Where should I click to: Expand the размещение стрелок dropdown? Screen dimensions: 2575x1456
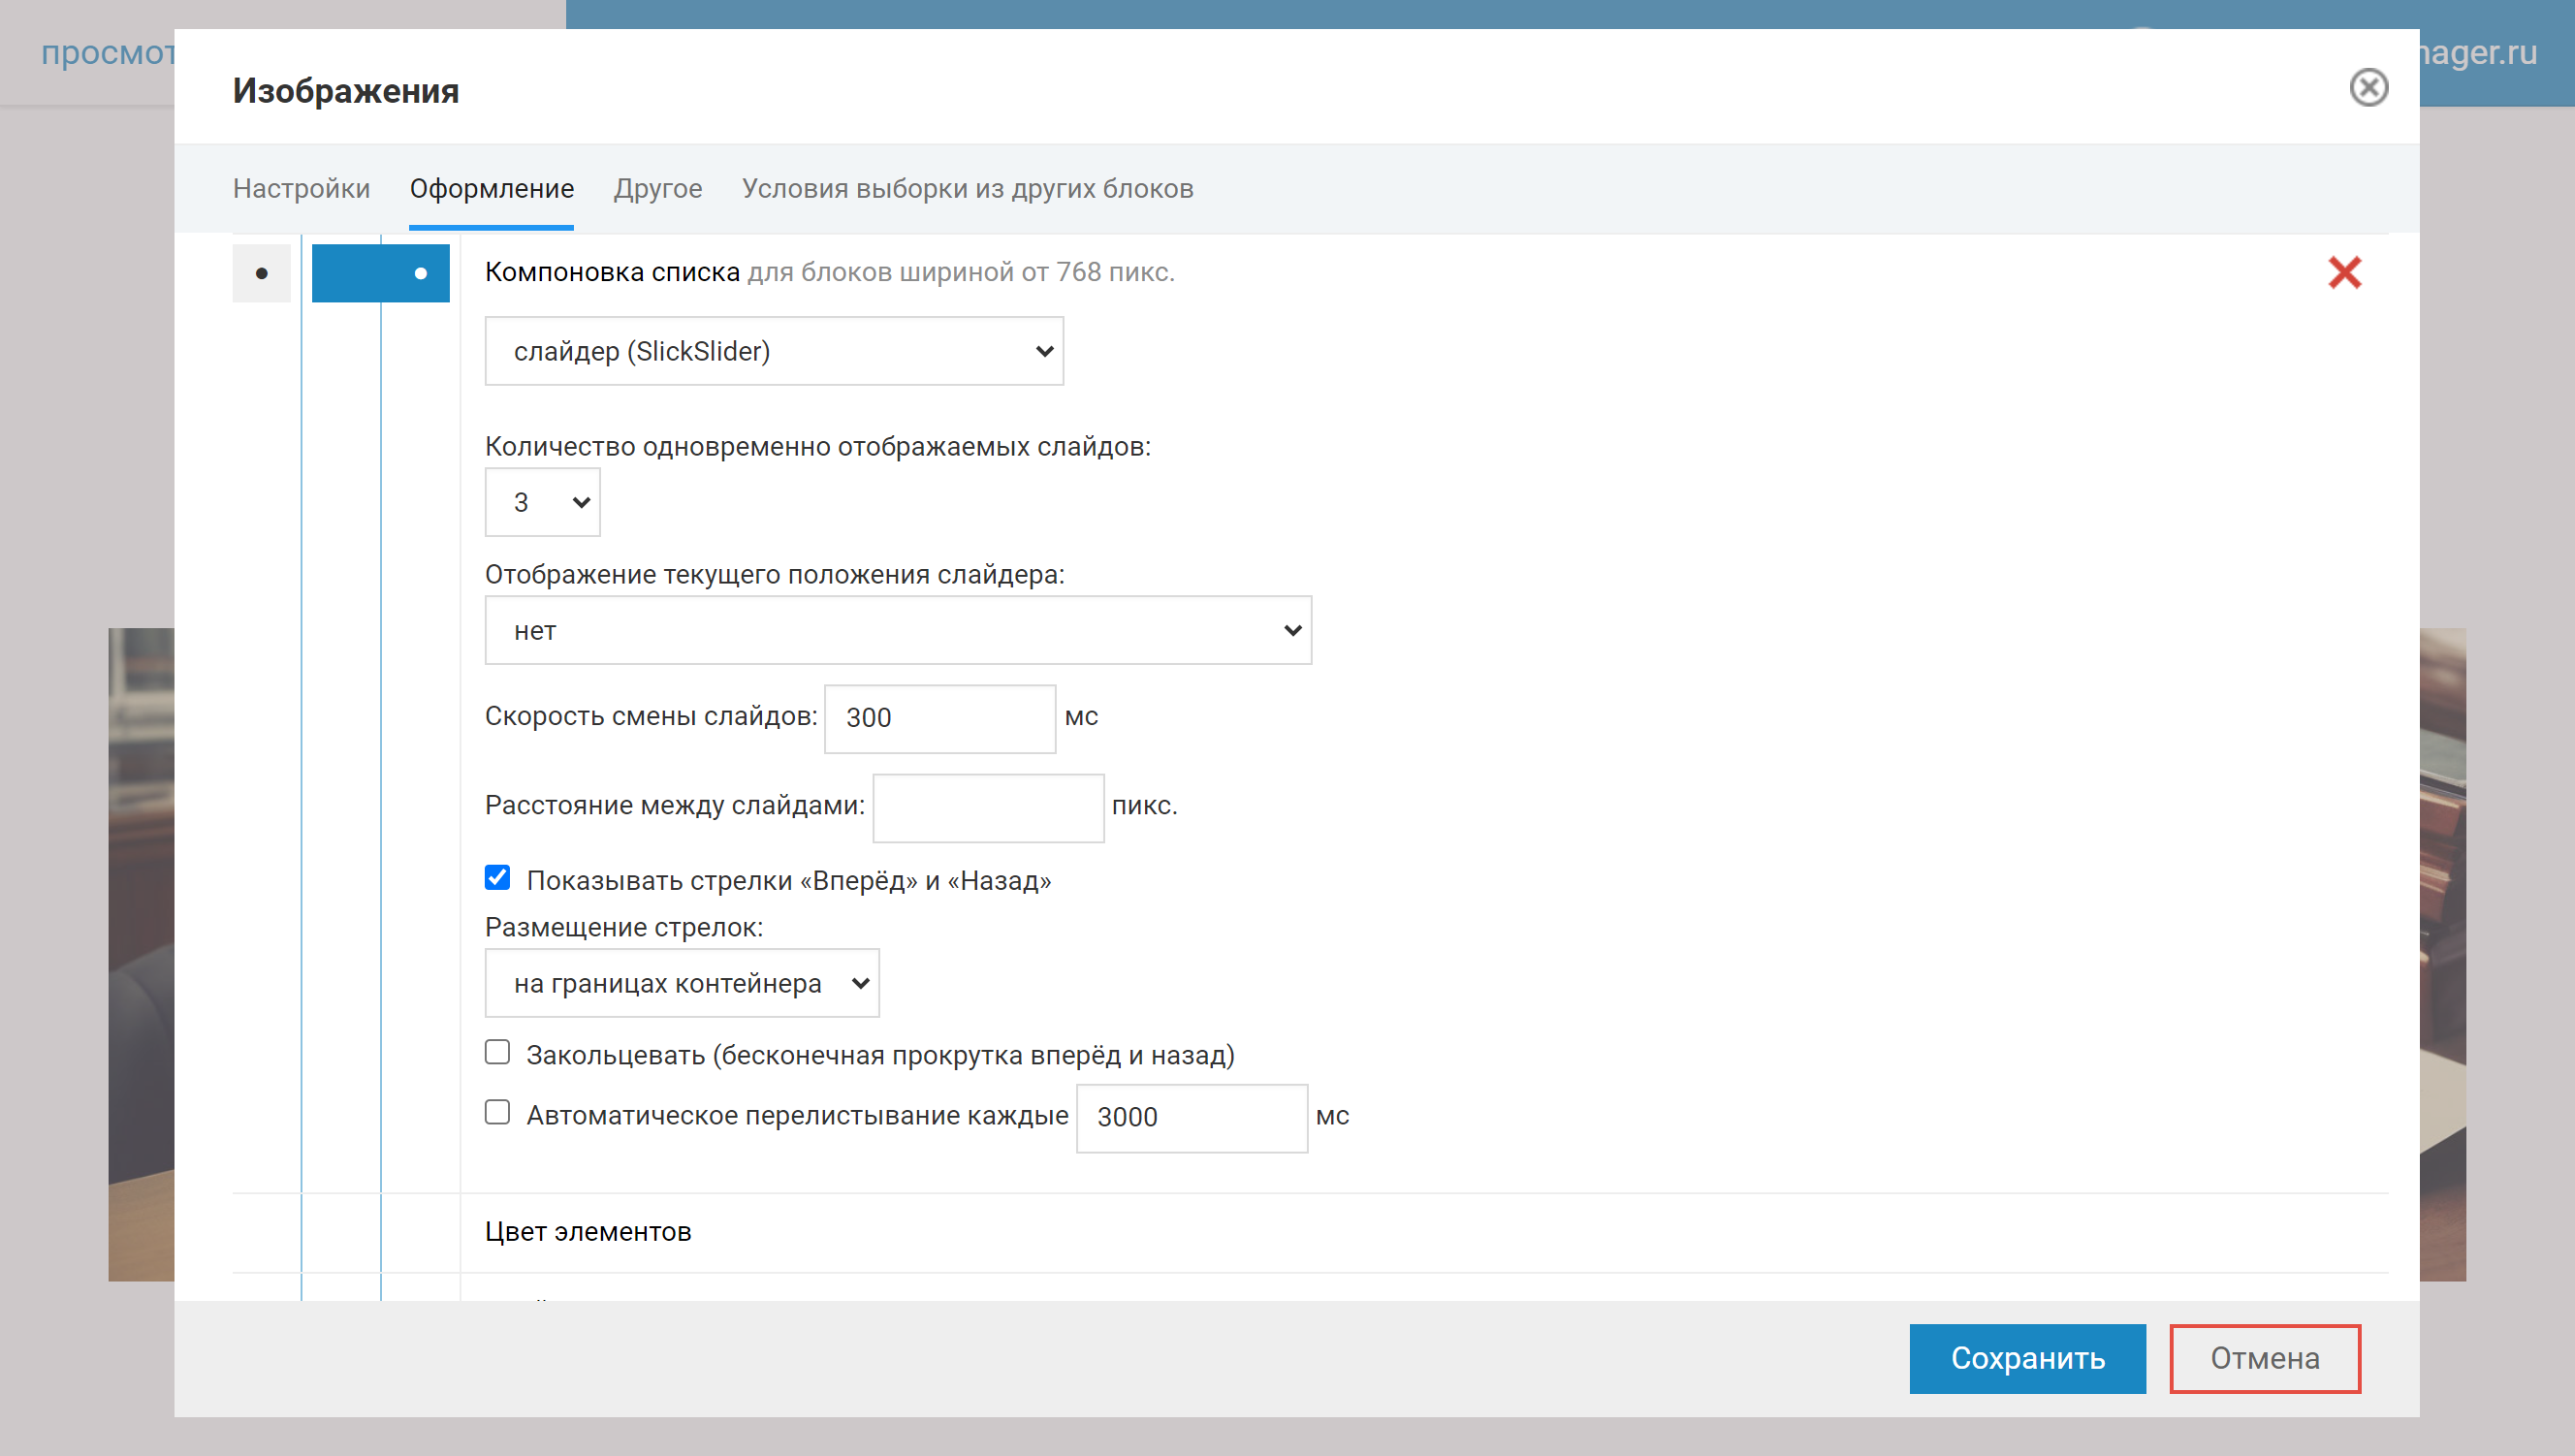(x=683, y=984)
